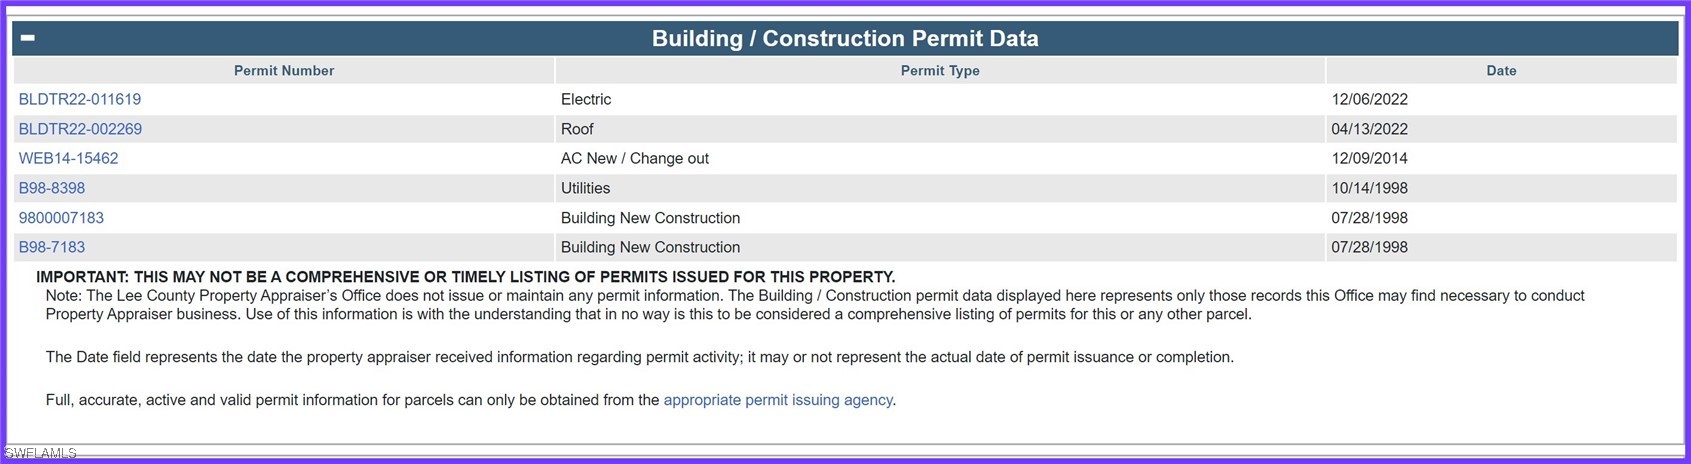Open permit B98-8398
This screenshot has height=464, width=1691.
[52, 188]
